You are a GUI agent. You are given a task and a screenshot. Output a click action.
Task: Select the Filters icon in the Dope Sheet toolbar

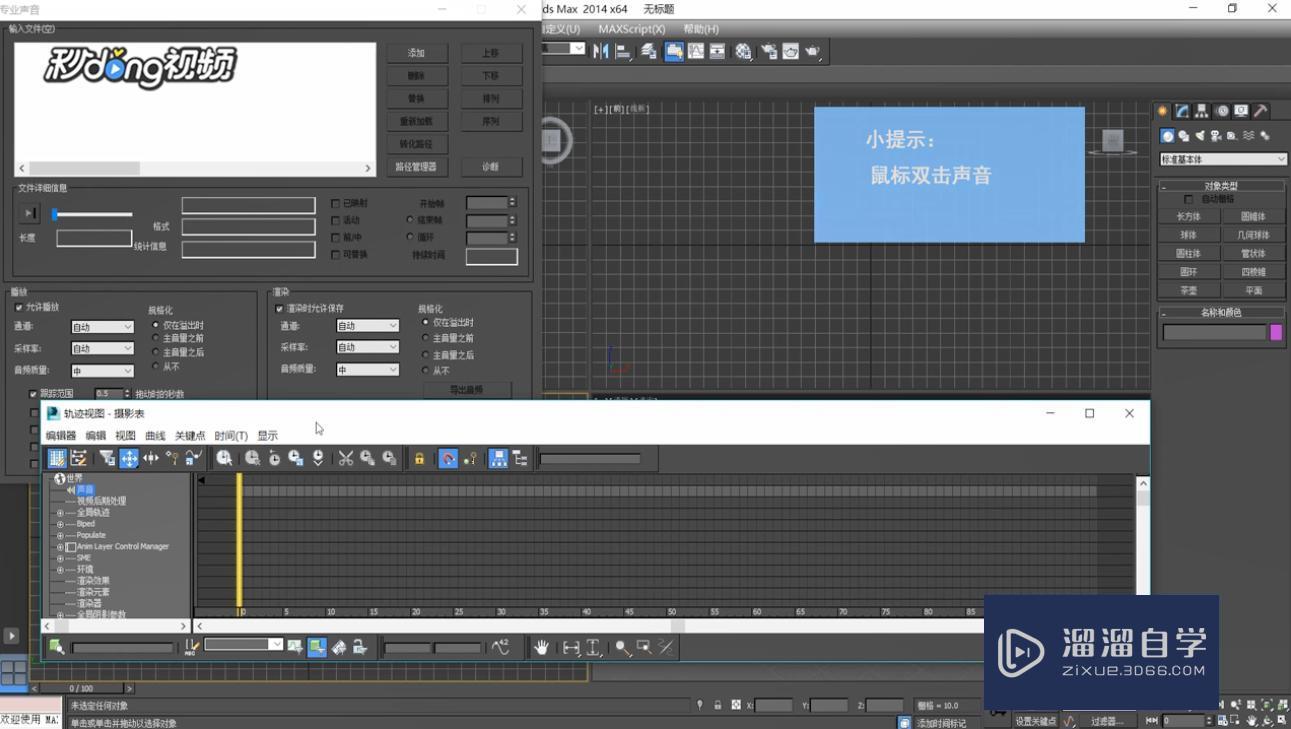click(106, 458)
